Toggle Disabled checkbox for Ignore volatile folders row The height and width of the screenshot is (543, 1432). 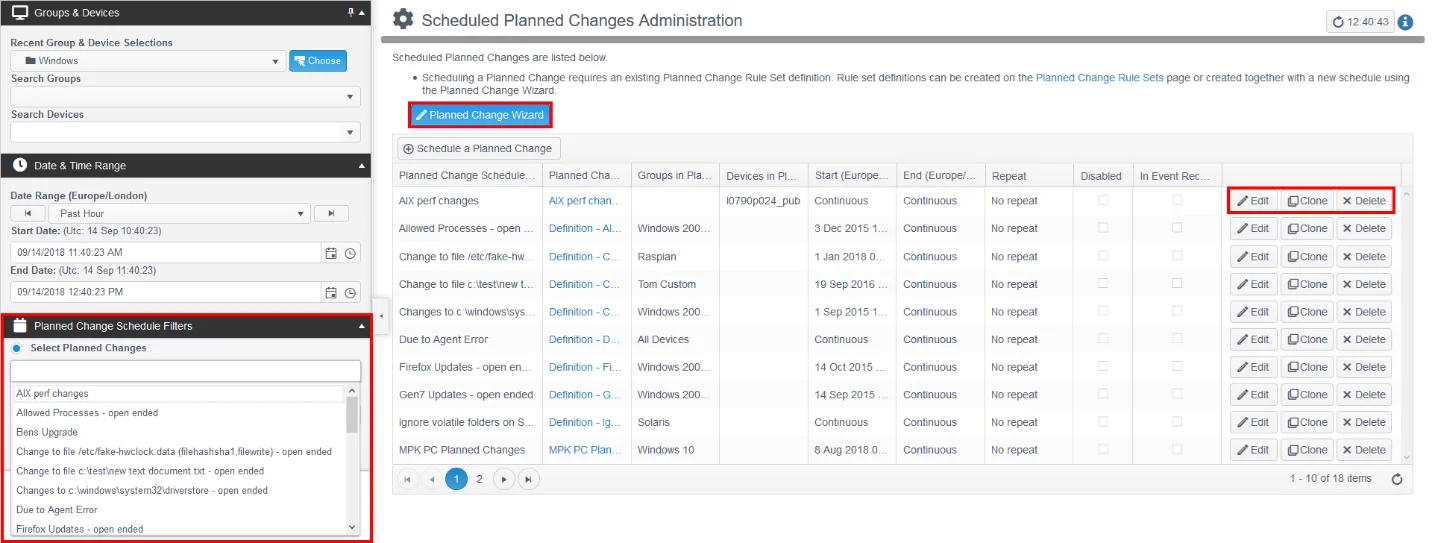pyautogui.click(x=1103, y=422)
